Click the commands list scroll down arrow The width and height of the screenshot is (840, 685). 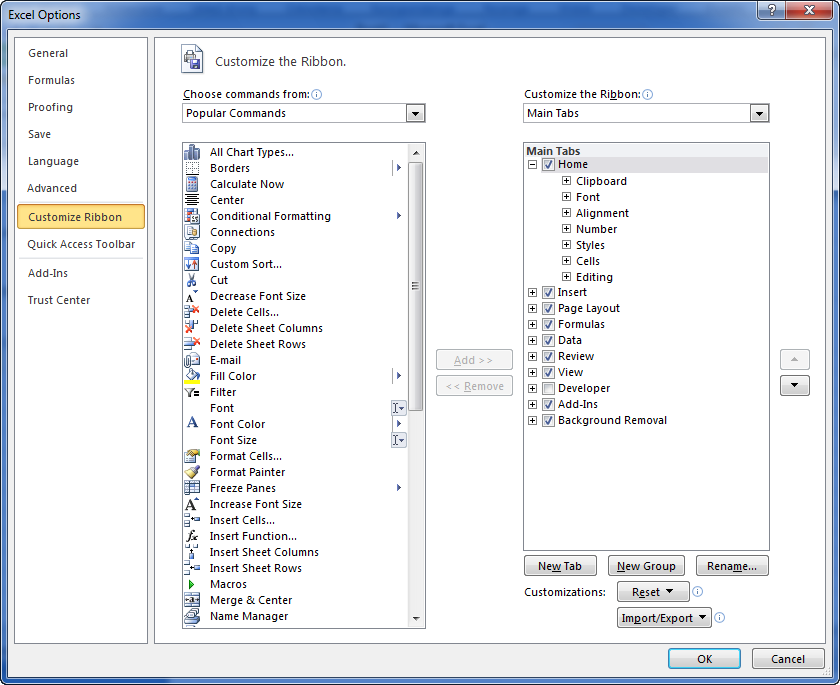(x=416, y=619)
